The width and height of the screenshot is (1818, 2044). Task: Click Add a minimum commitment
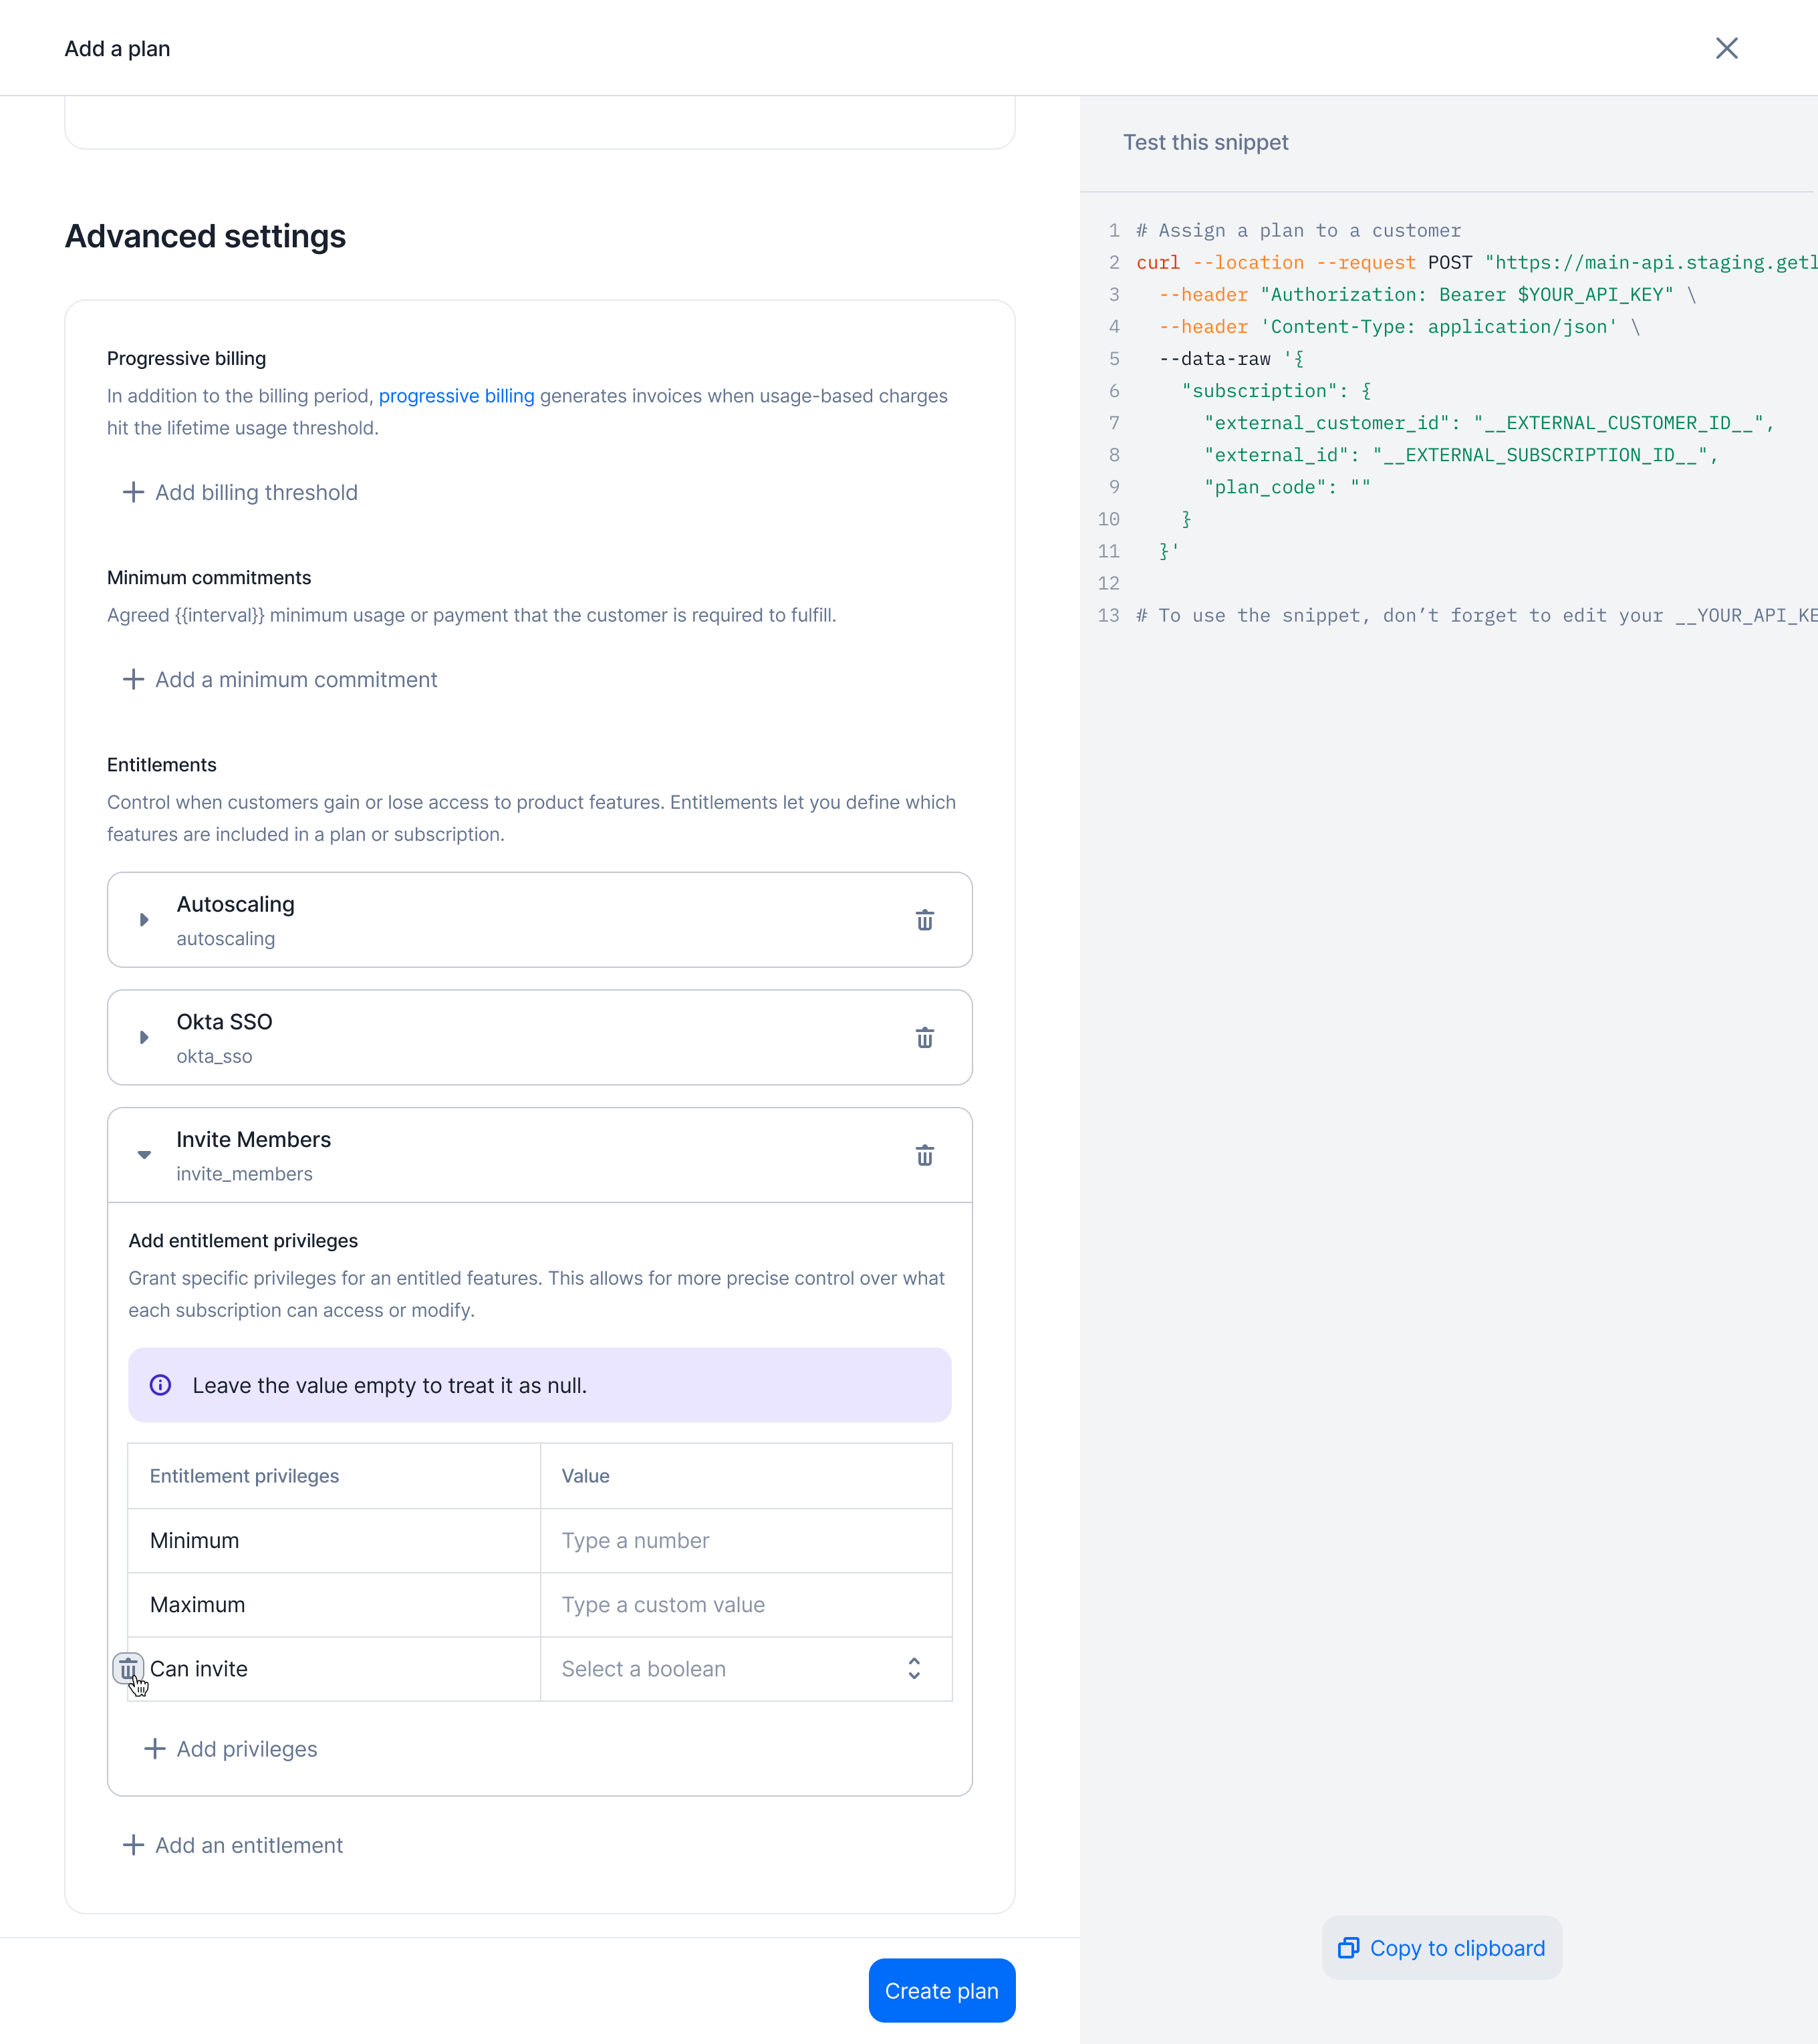point(280,680)
